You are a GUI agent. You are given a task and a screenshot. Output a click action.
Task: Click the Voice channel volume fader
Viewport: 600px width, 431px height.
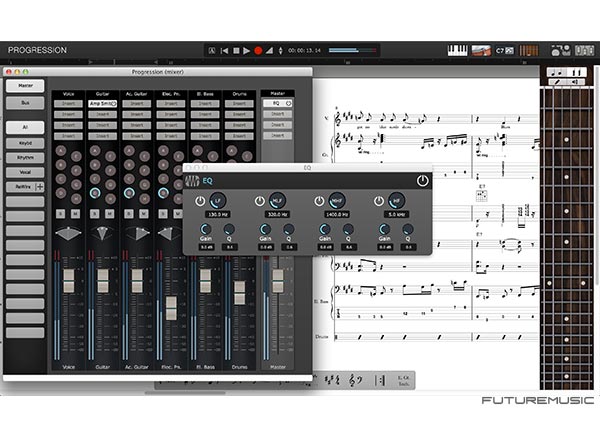click(68, 281)
